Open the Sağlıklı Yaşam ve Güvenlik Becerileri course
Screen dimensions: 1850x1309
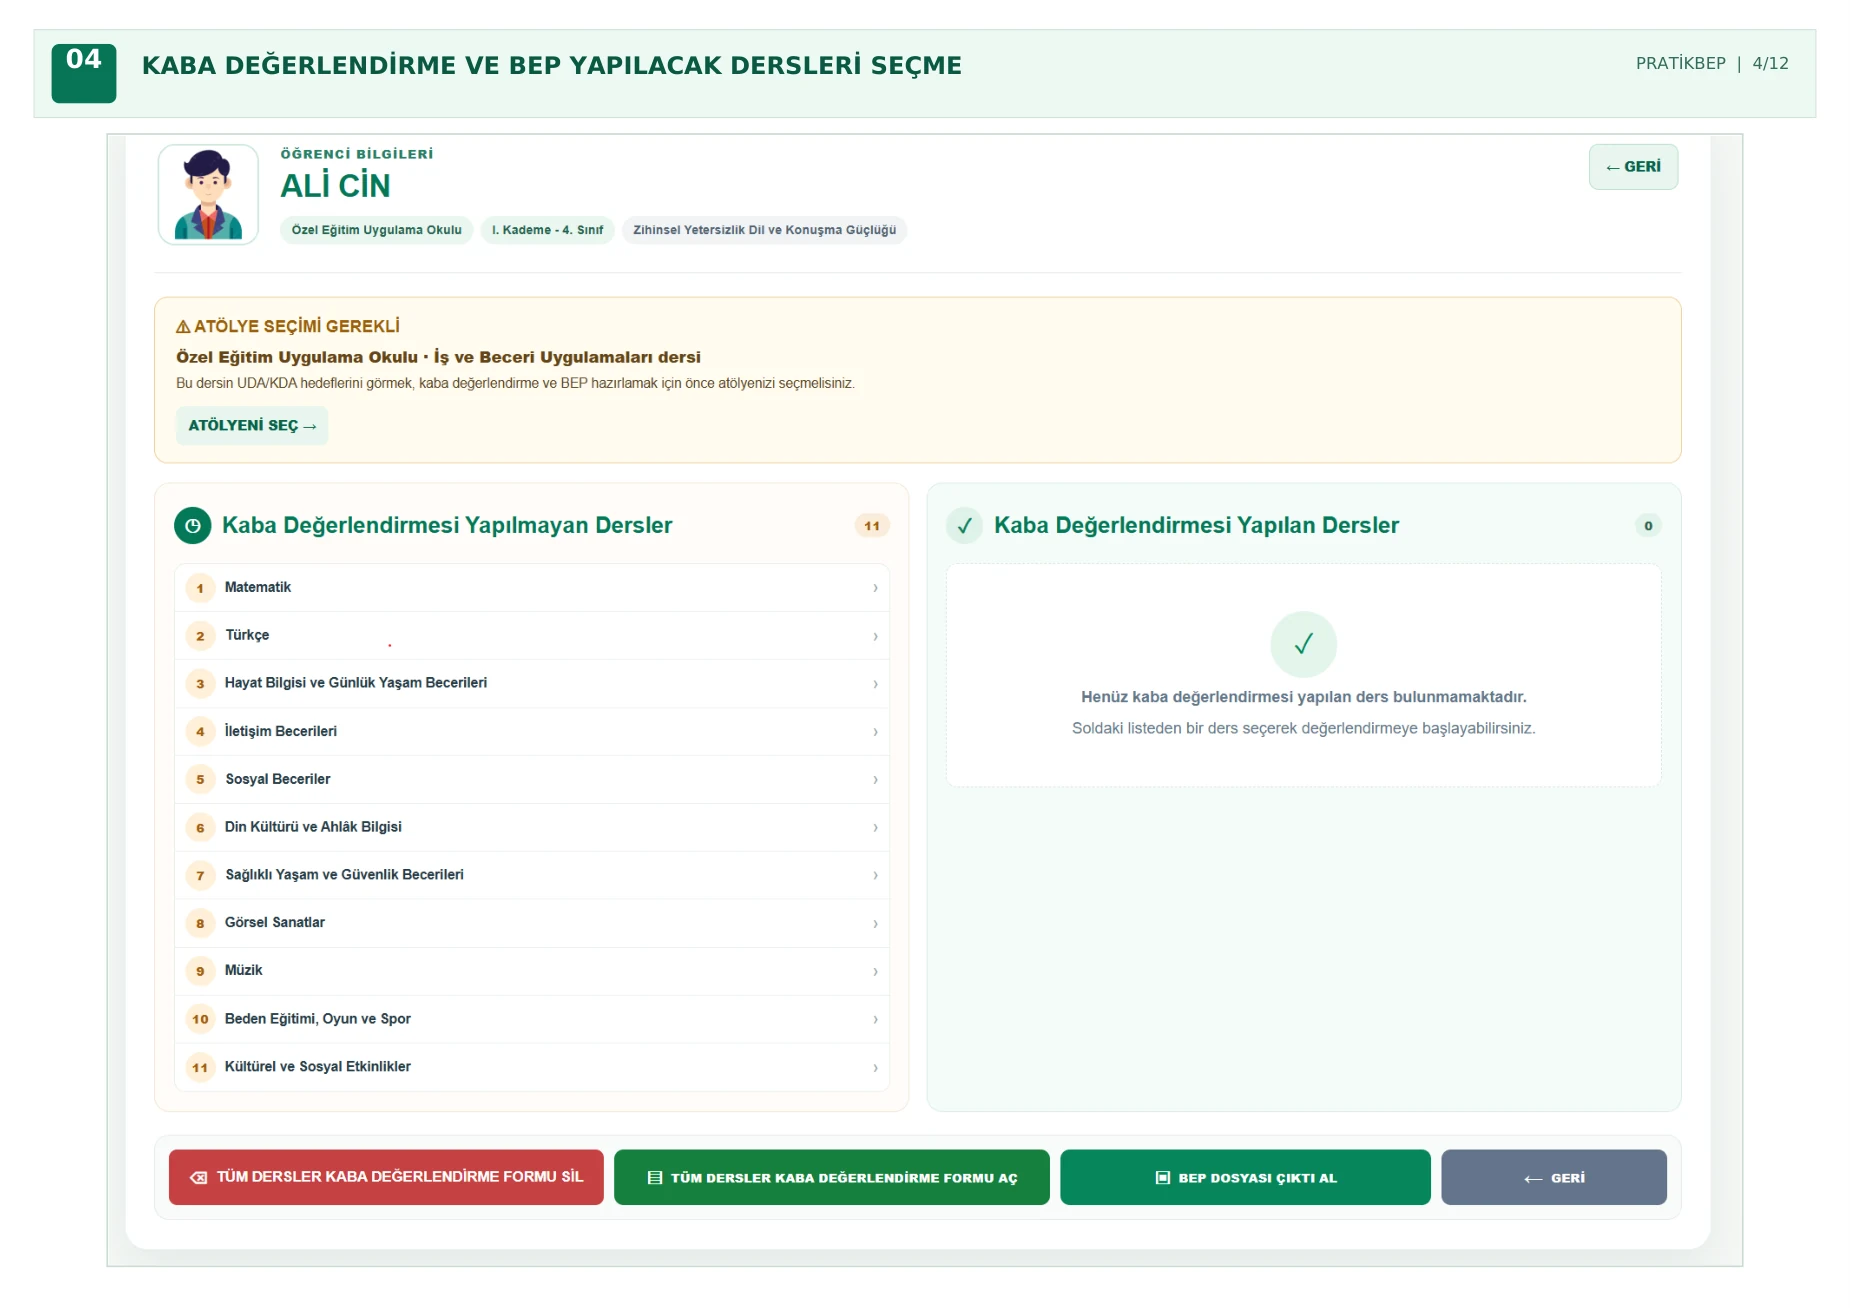(x=532, y=875)
